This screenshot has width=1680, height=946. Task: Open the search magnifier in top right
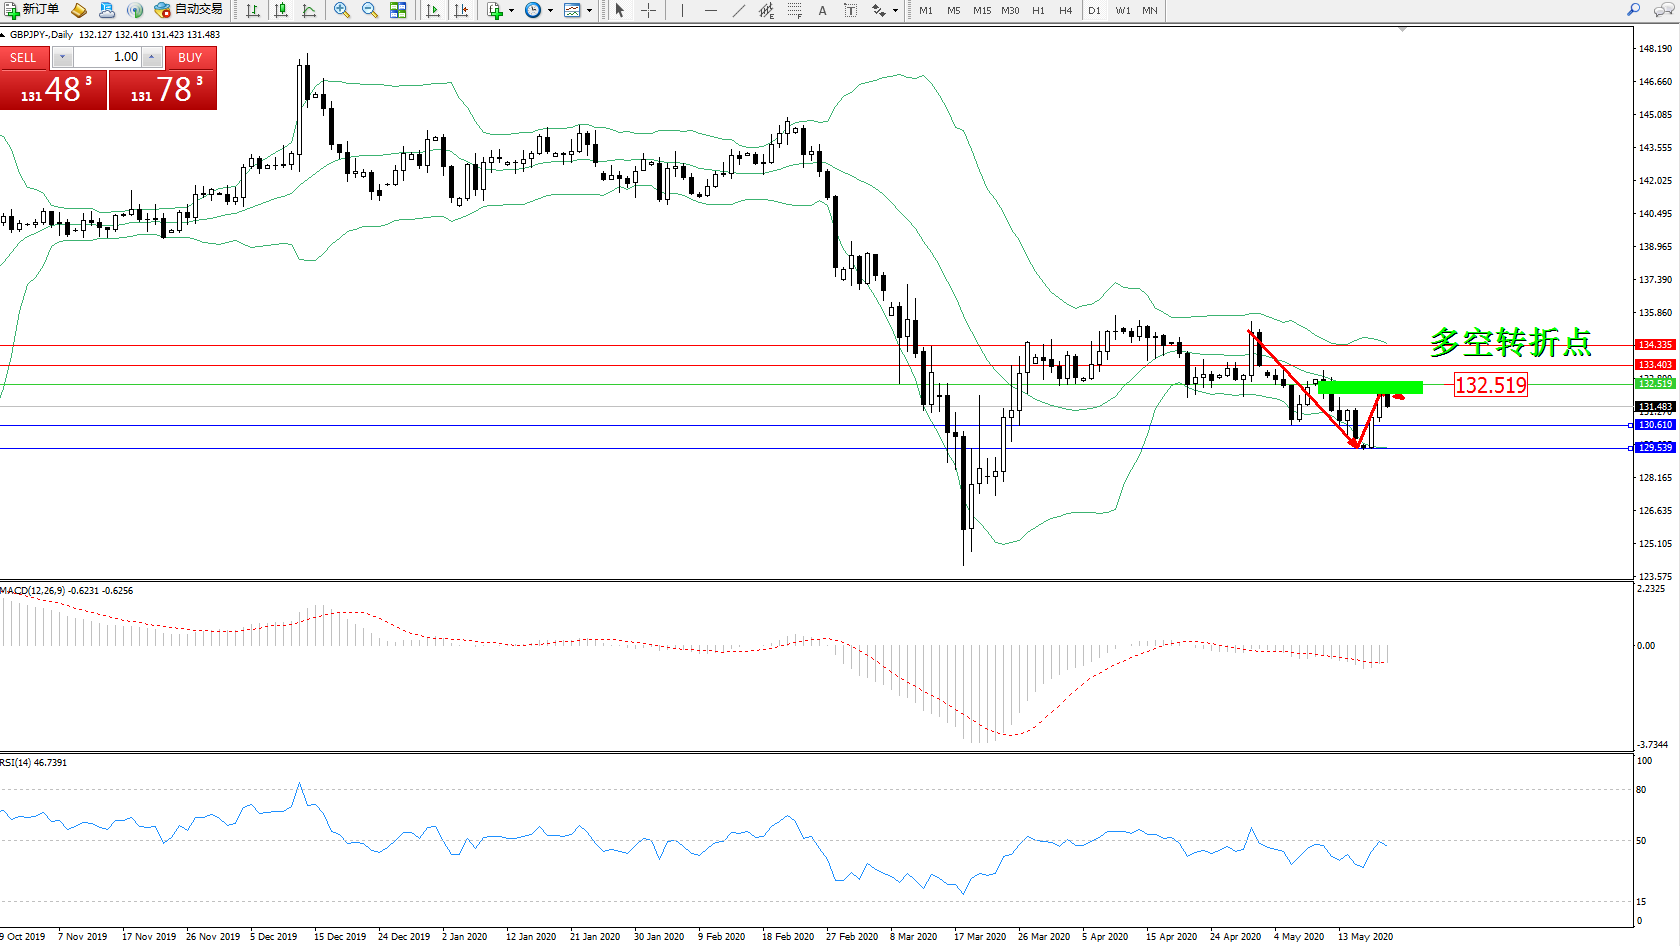tap(1633, 10)
